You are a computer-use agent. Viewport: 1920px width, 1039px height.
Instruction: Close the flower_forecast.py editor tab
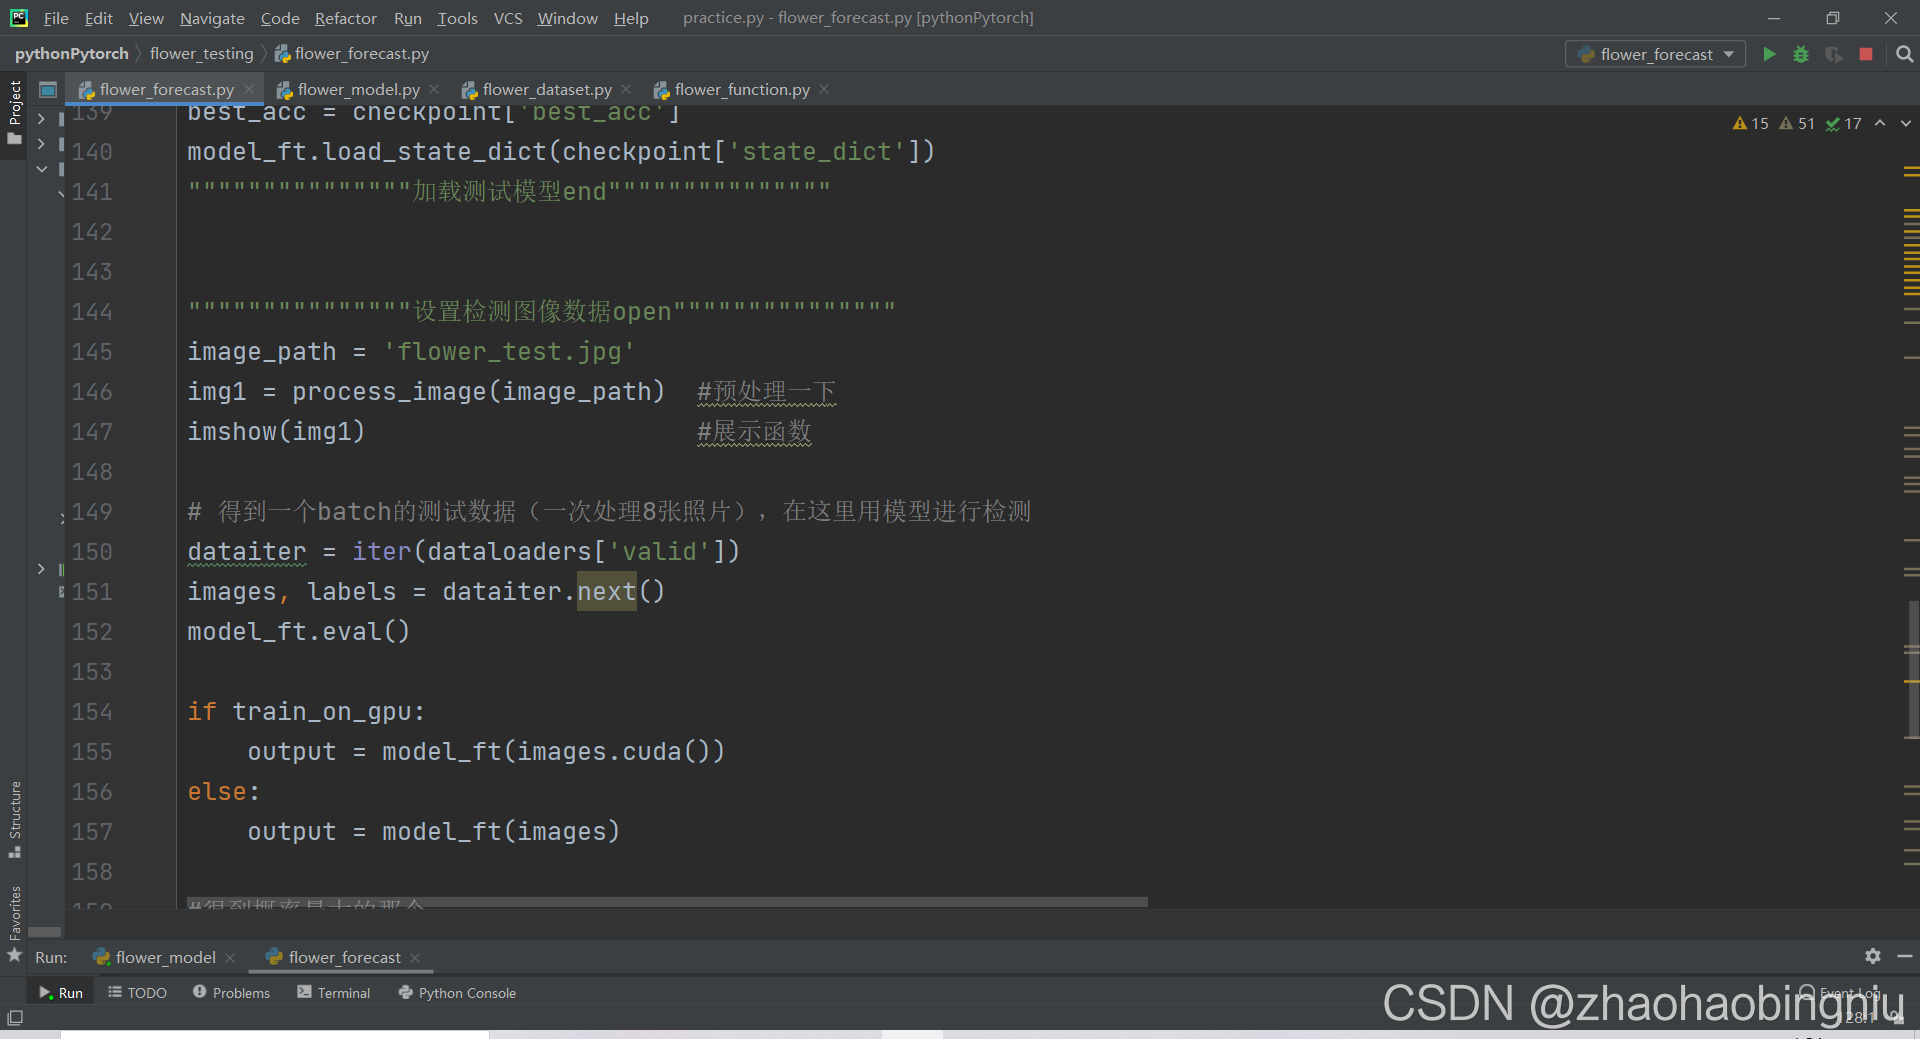coord(249,89)
